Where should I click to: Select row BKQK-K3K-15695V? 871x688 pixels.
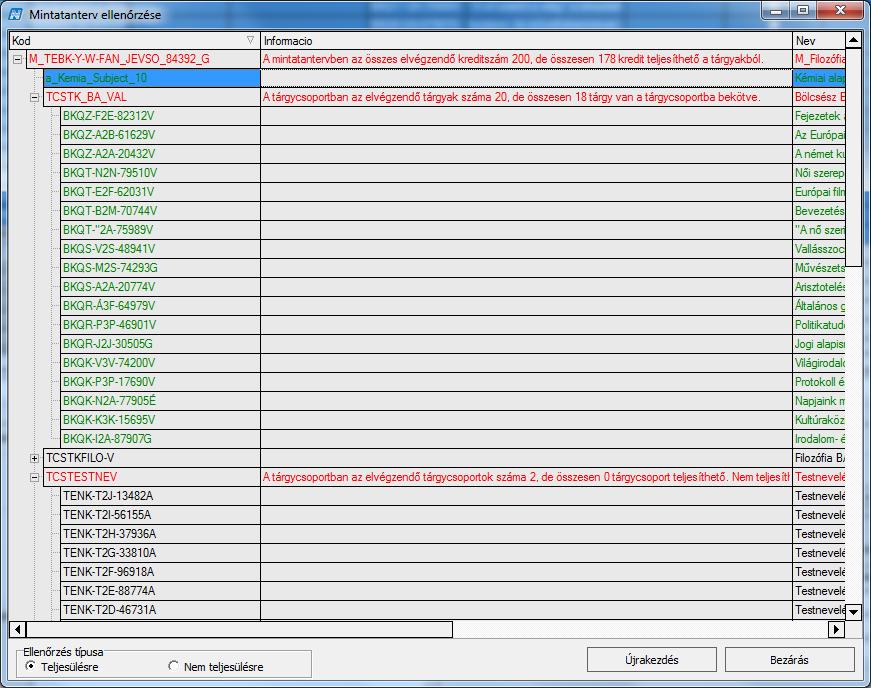click(160, 420)
